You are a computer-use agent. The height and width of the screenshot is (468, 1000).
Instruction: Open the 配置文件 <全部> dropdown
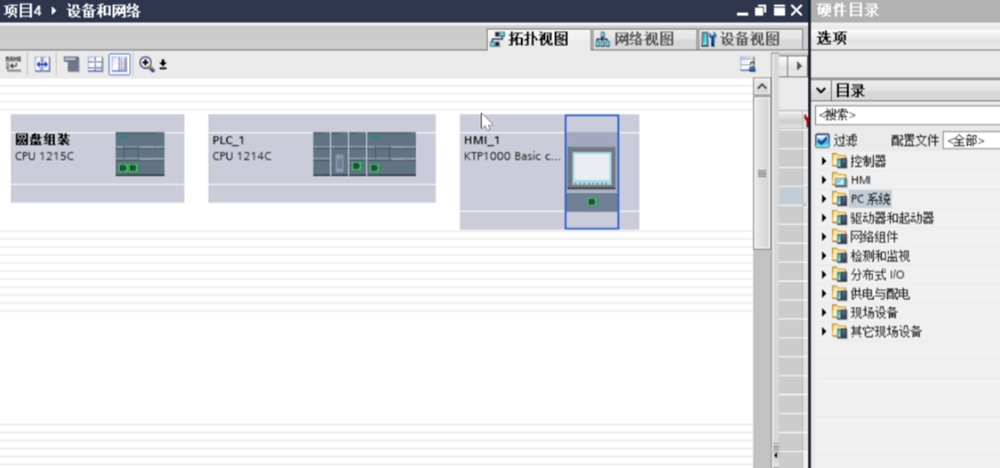click(971, 141)
